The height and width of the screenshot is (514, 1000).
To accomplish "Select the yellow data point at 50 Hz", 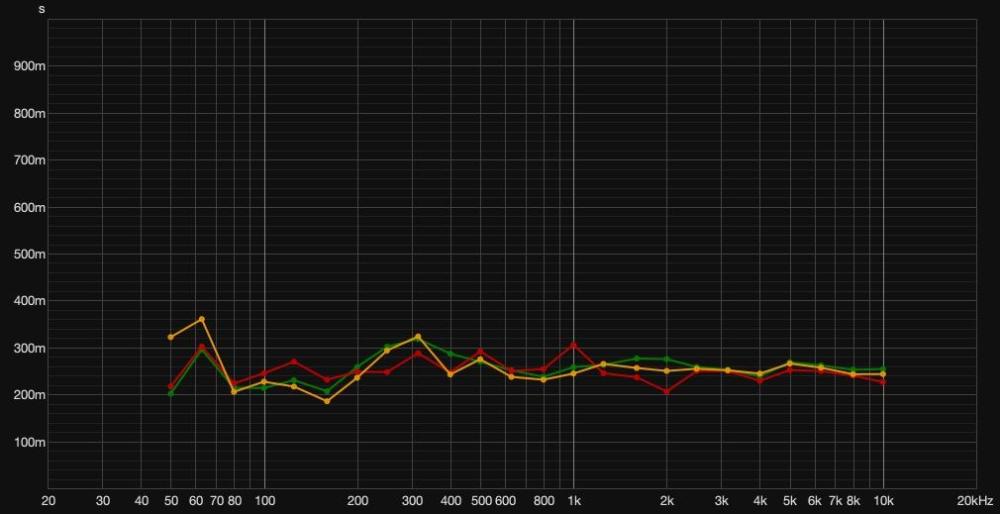I will coord(170,337).
